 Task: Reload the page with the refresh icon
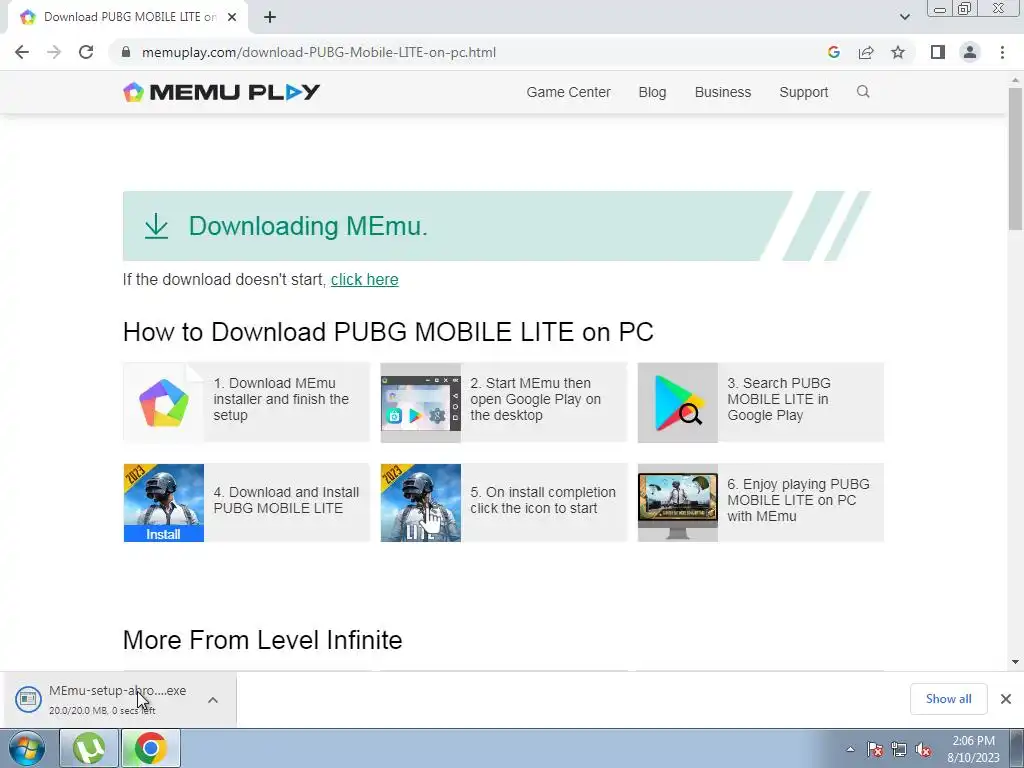pyautogui.click(x=86, y=52)
